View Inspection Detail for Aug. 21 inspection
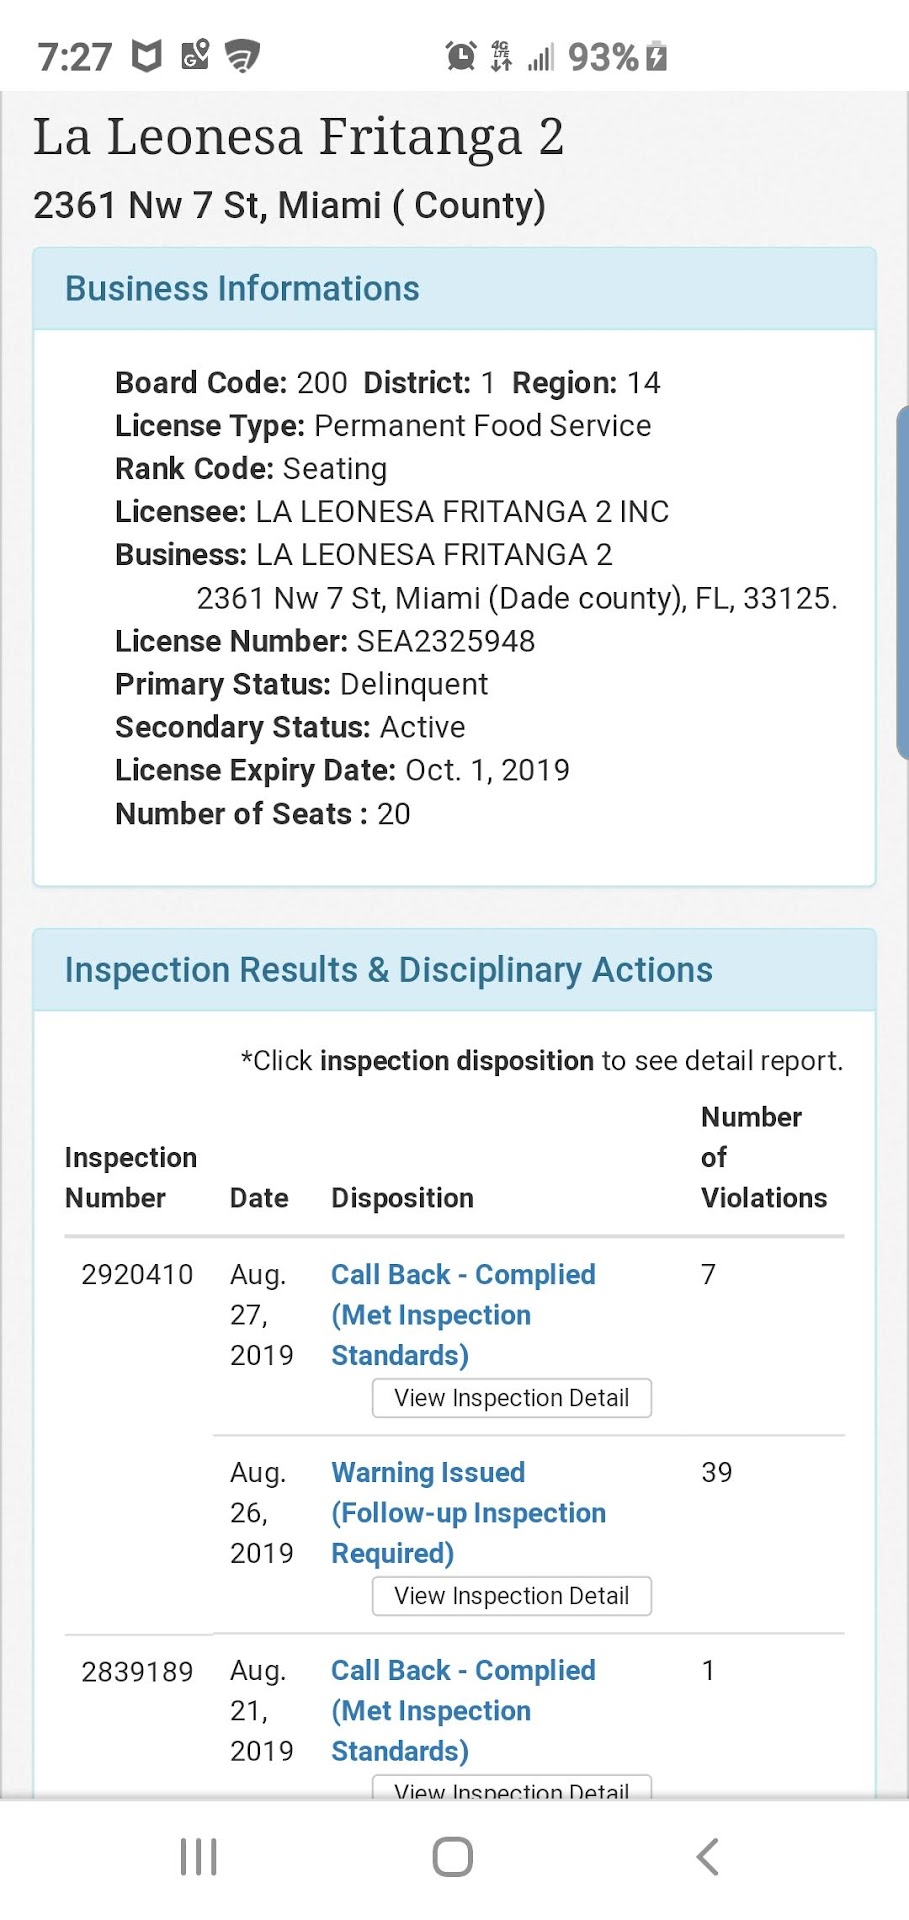This screenshot has height=1920, width=909. point(511,1788)
